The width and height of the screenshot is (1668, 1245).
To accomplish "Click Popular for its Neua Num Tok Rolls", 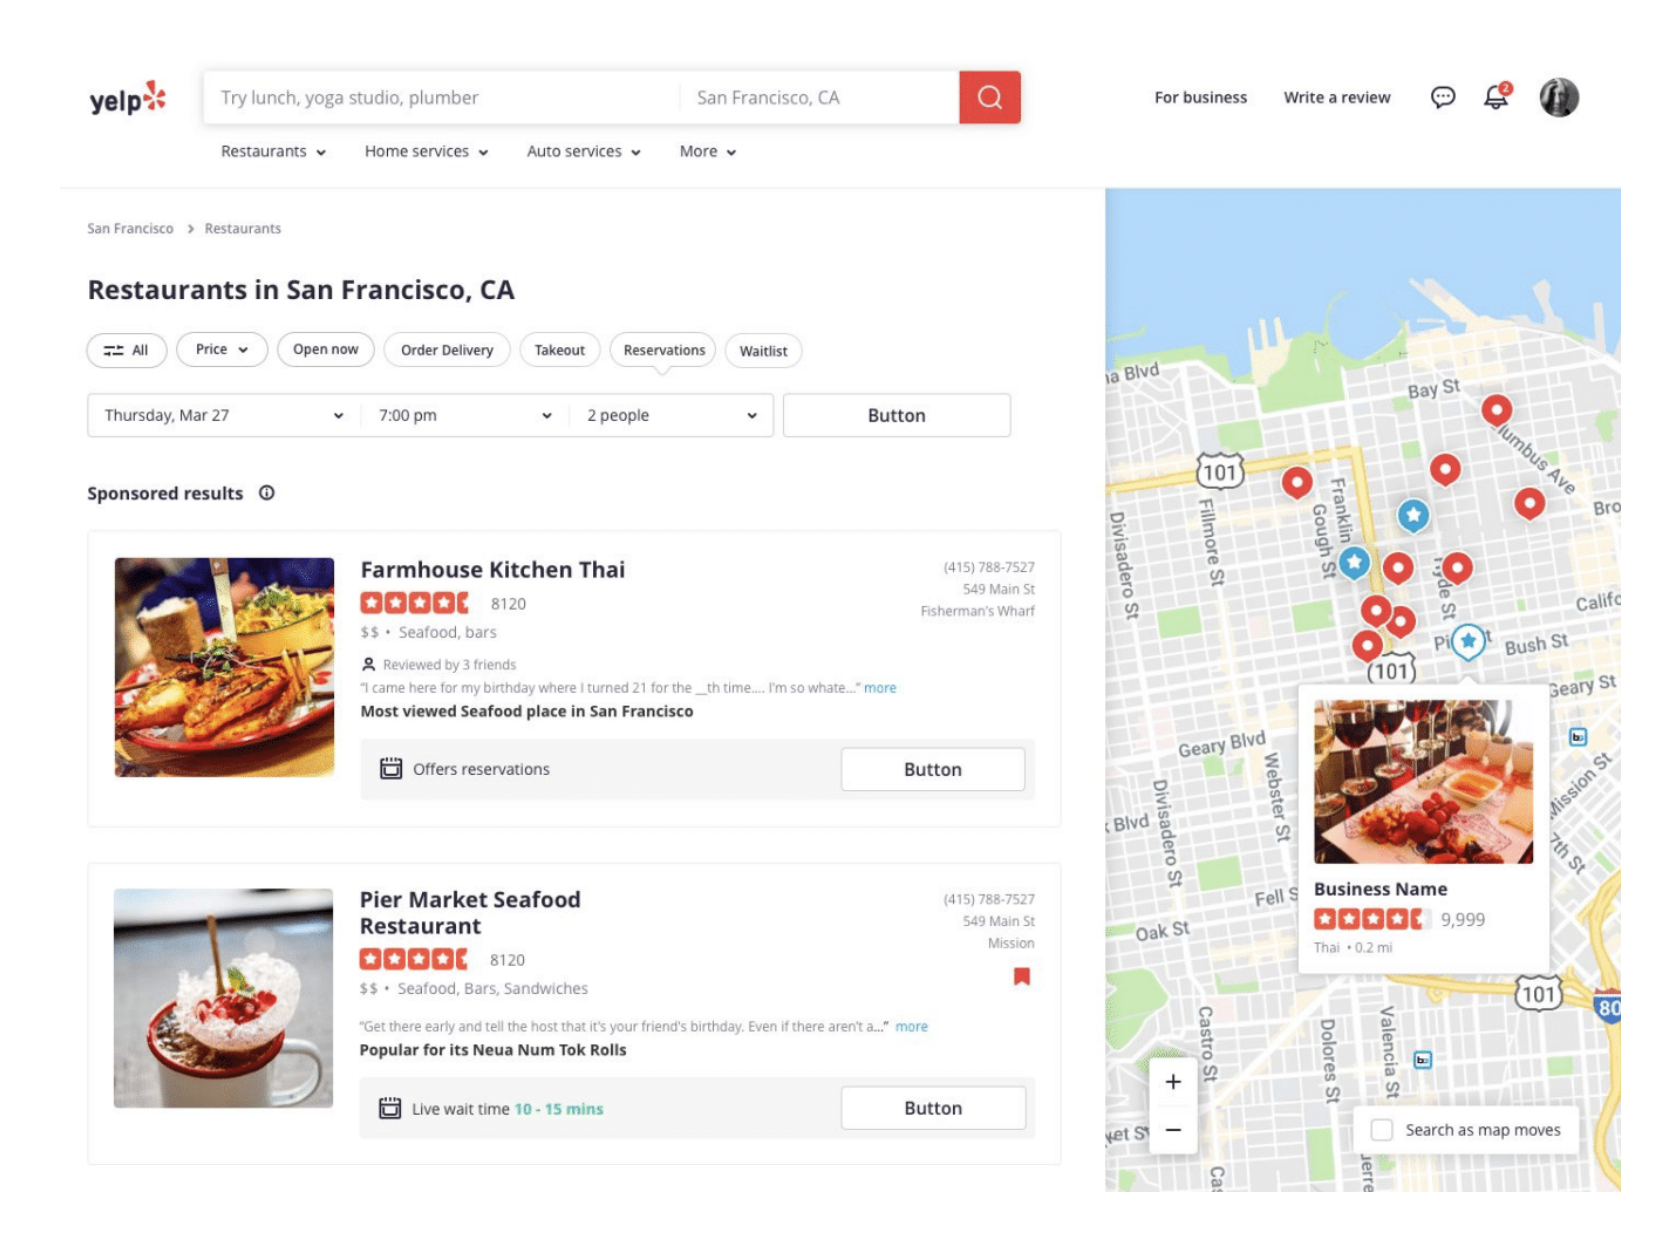I will 493,1050.
